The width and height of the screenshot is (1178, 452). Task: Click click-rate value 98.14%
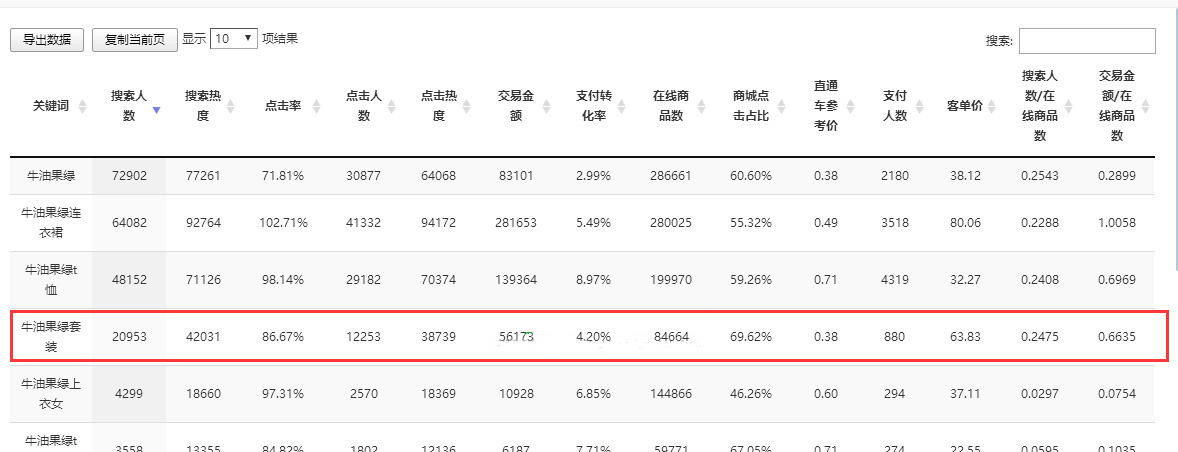point(283,280)
